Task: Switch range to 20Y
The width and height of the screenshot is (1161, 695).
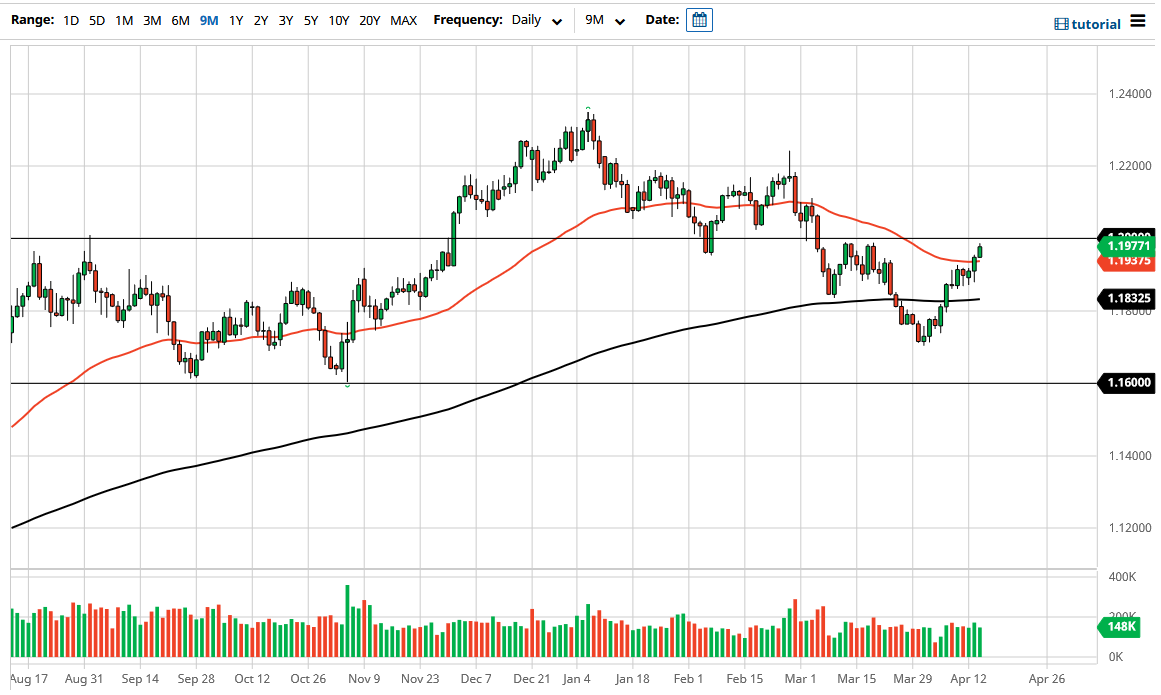Action: point(369,21)
